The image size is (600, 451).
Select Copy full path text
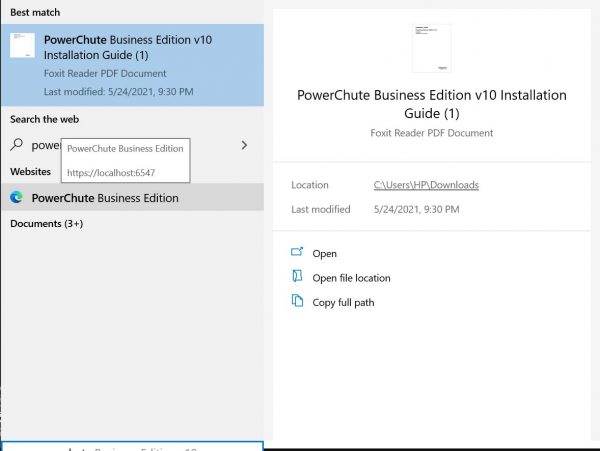coord(343,302)
